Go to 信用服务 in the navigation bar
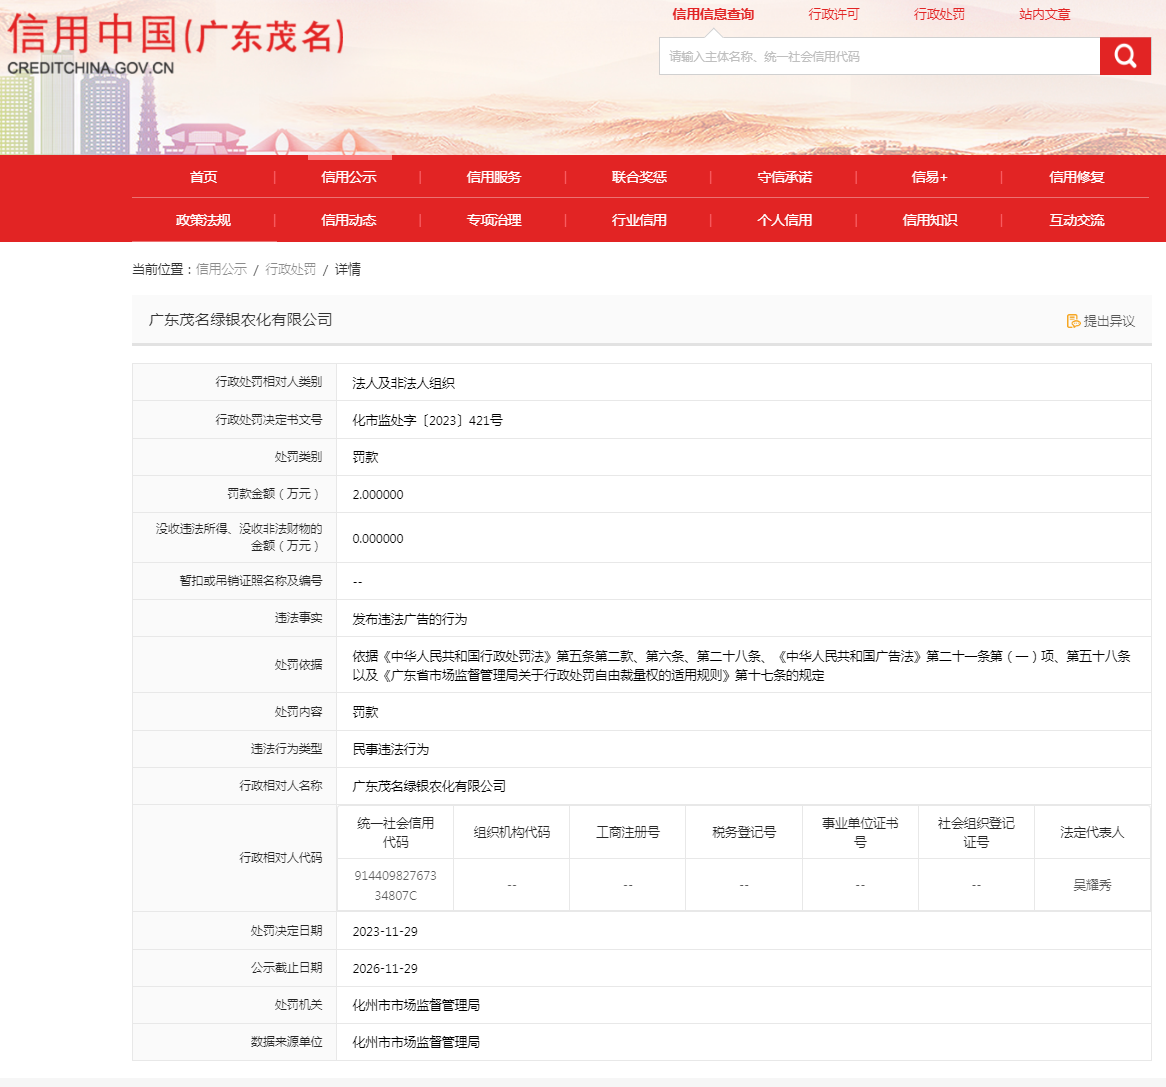The image size is (1166, 1087). pos(494,177)
